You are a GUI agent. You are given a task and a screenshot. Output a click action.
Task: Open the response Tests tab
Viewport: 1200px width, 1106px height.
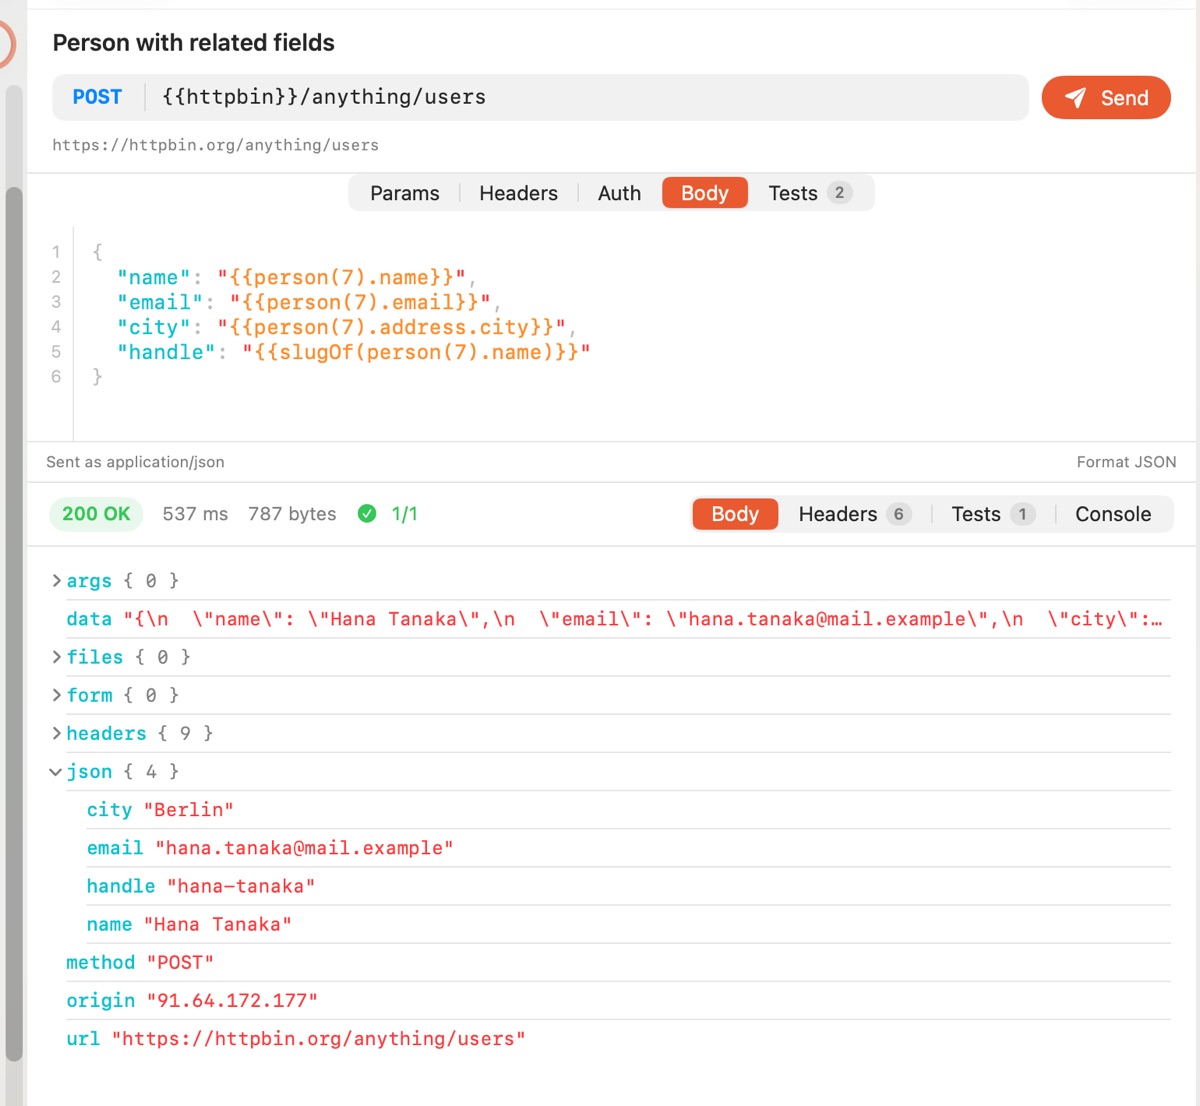click(993, 514)
